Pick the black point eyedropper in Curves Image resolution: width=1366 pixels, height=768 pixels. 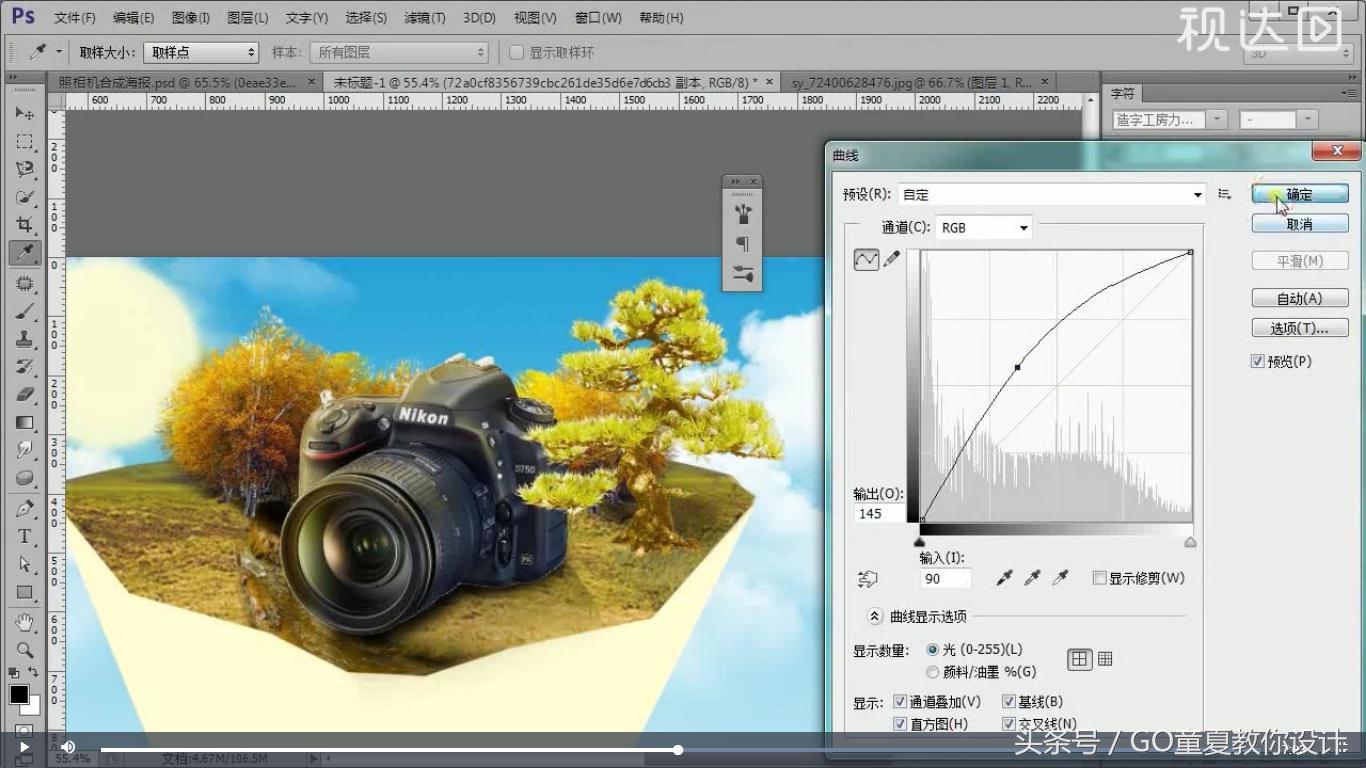coord(1005,577)
